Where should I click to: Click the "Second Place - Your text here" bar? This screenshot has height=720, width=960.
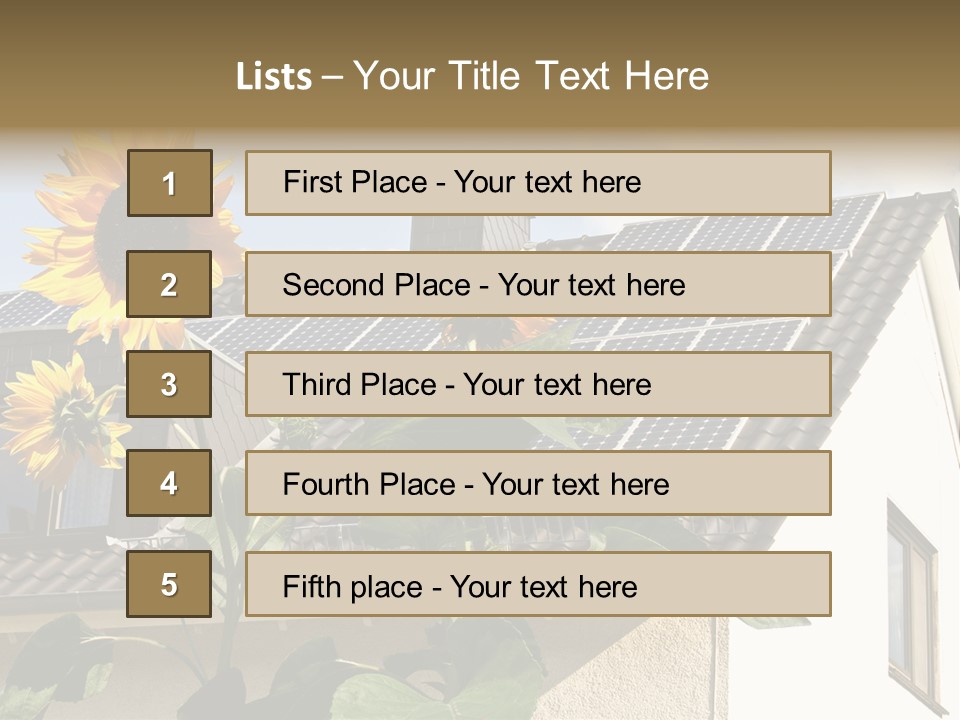538,284
